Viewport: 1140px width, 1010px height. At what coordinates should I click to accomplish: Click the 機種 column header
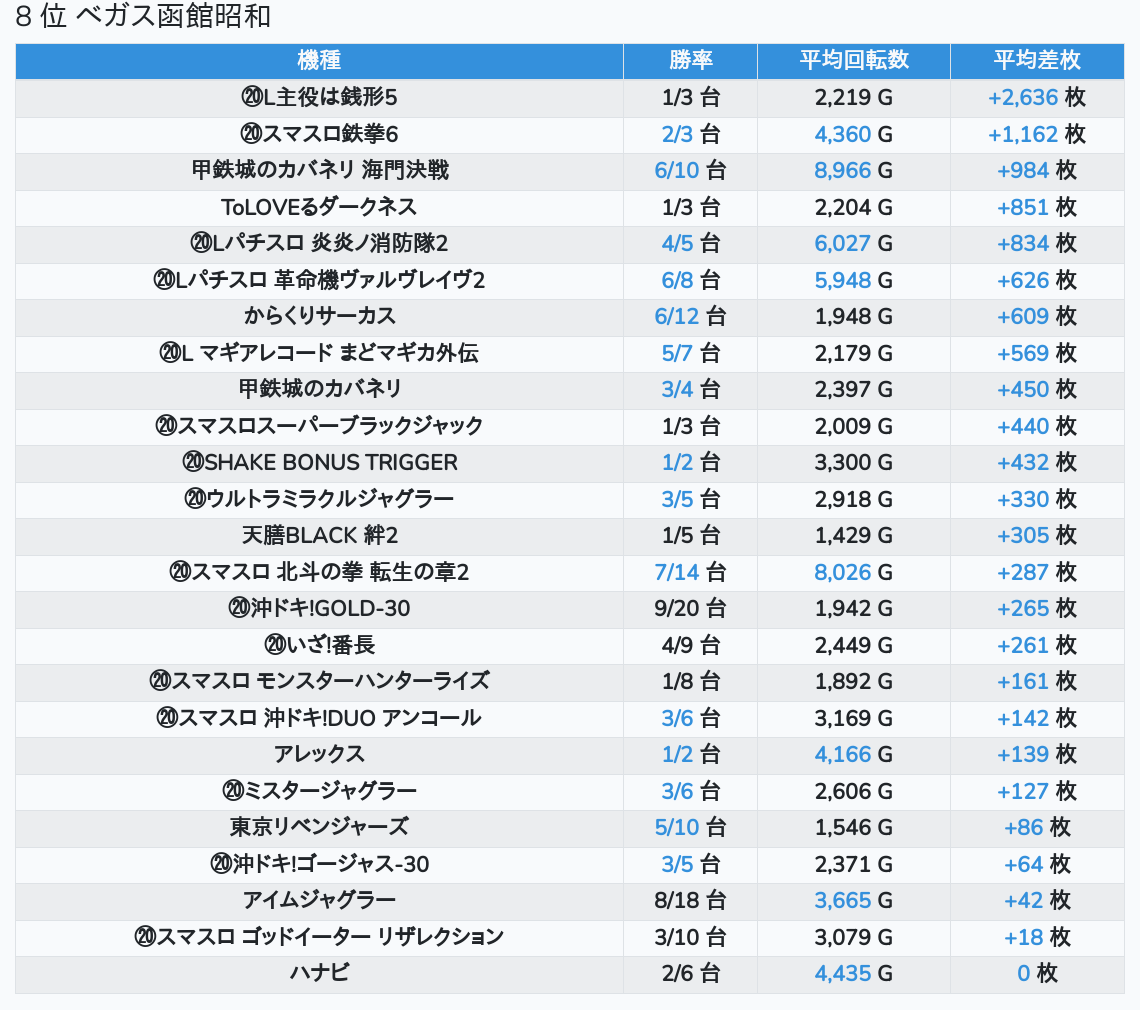(x=319, y=60)
